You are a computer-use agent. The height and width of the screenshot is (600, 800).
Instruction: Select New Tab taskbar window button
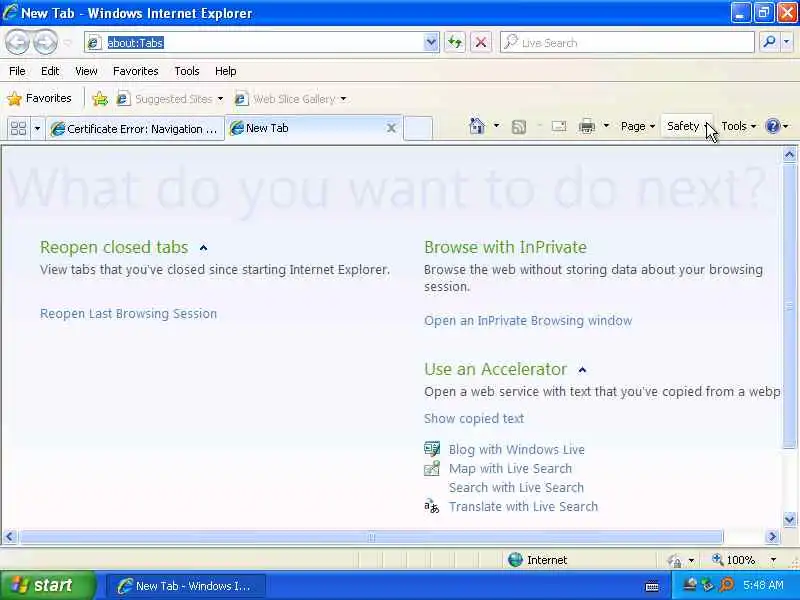pos(186,586)
